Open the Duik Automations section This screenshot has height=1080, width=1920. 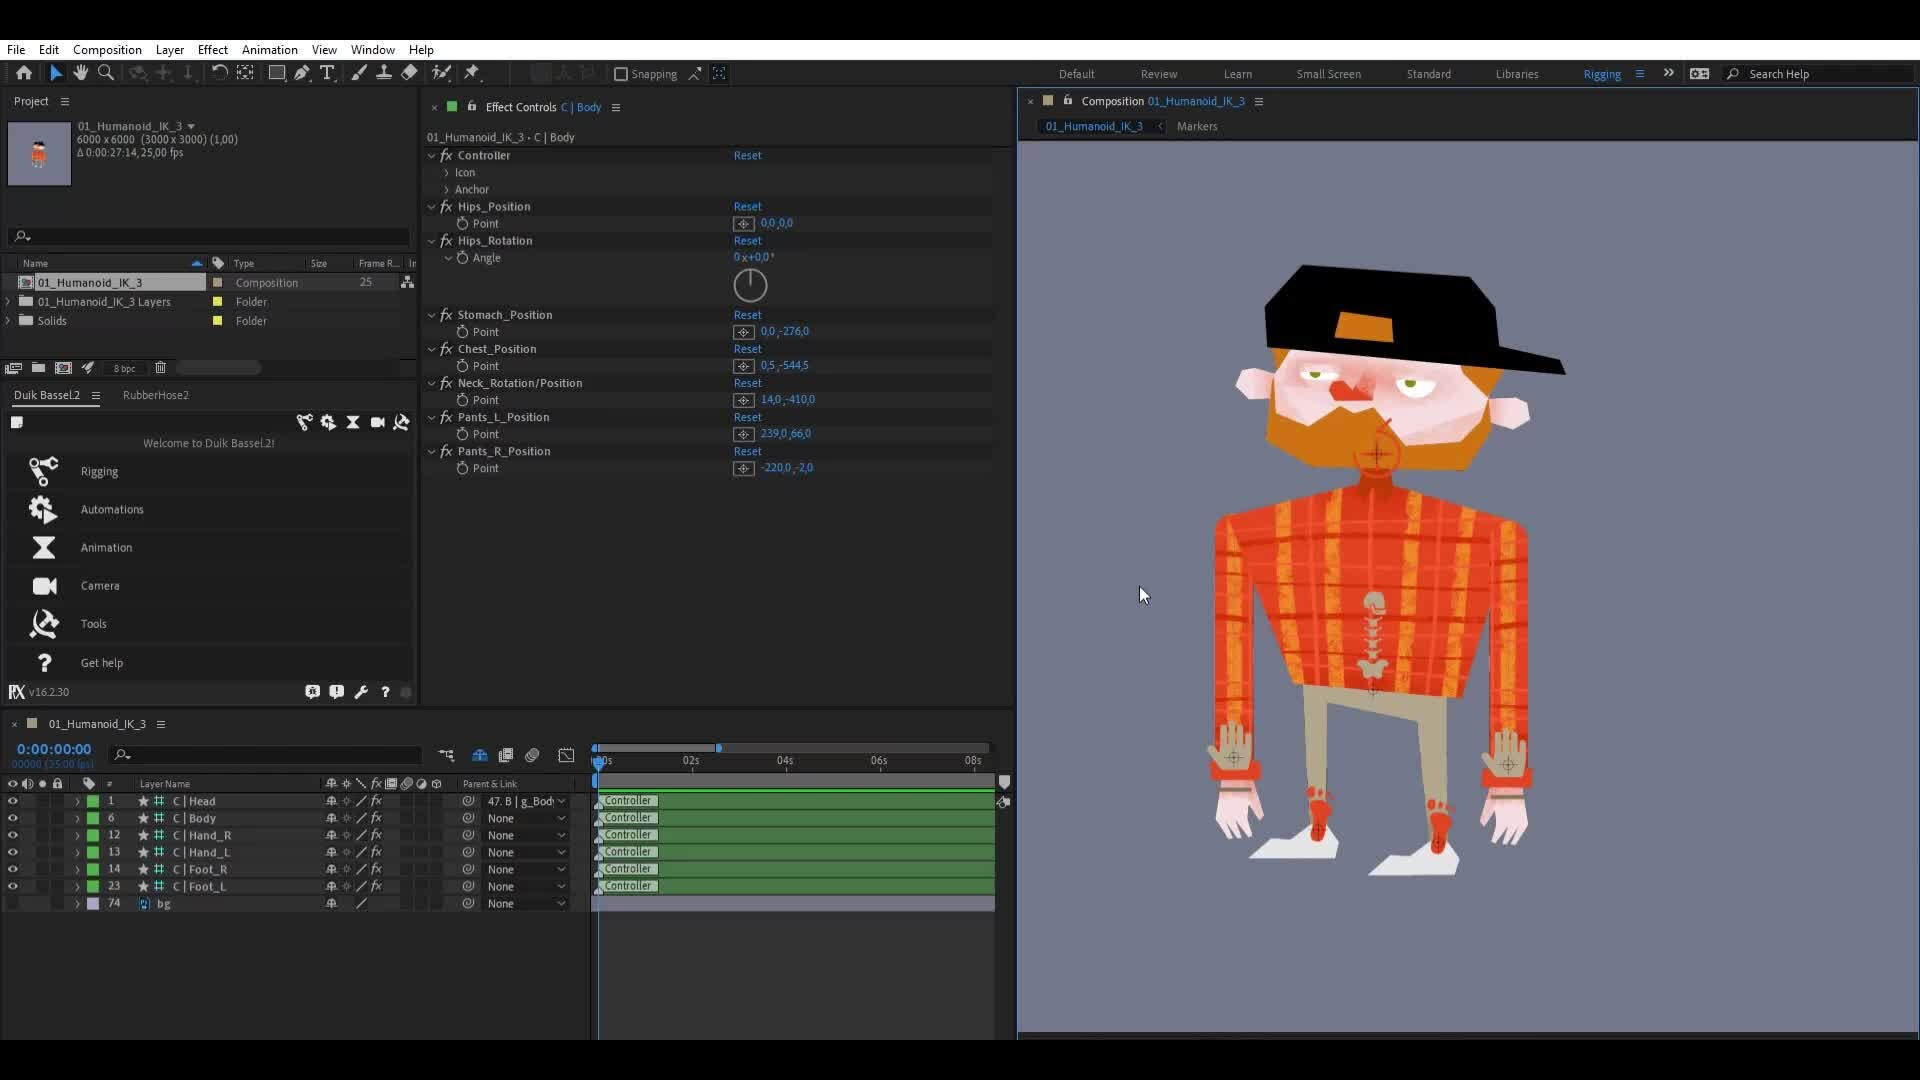coord(112,509)
